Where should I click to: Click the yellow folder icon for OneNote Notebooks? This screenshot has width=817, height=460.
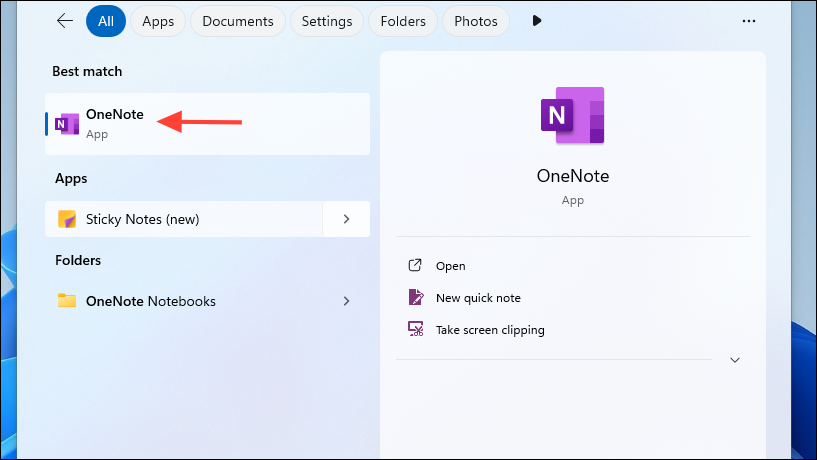point(67,301)
